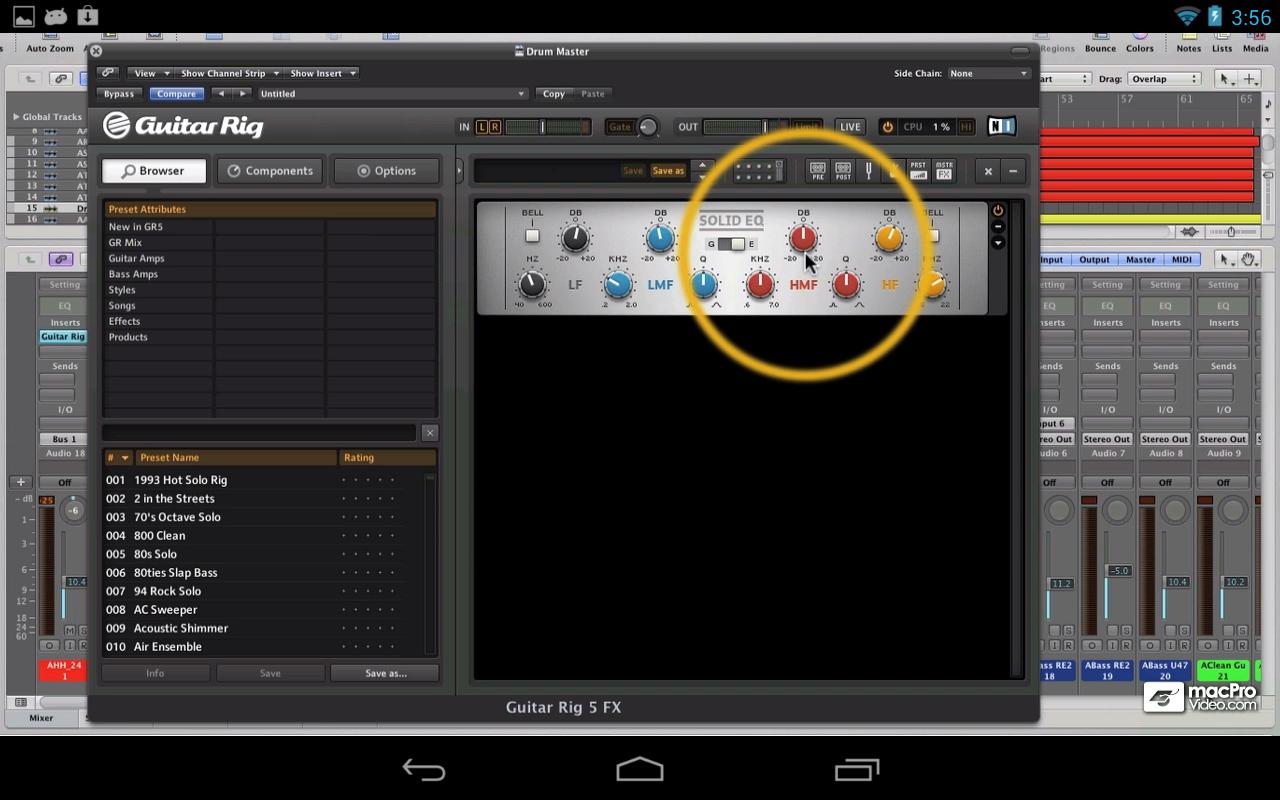Open the rack POST tapedeck icon
The width and height of the screenshot is (1280, 800).
tap(843, 171)
